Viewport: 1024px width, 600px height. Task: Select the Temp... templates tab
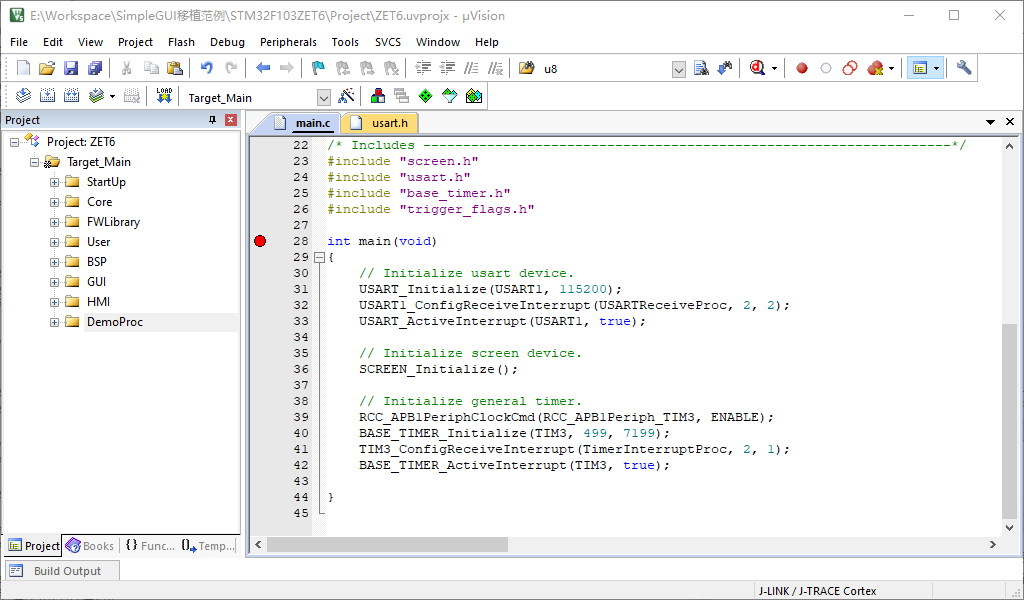coord(208,546)
